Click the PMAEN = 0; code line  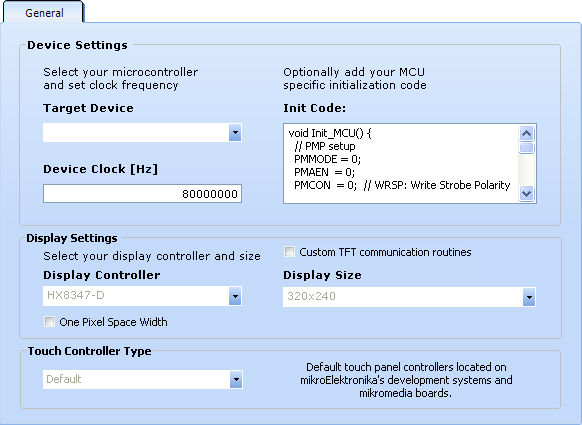324,172
